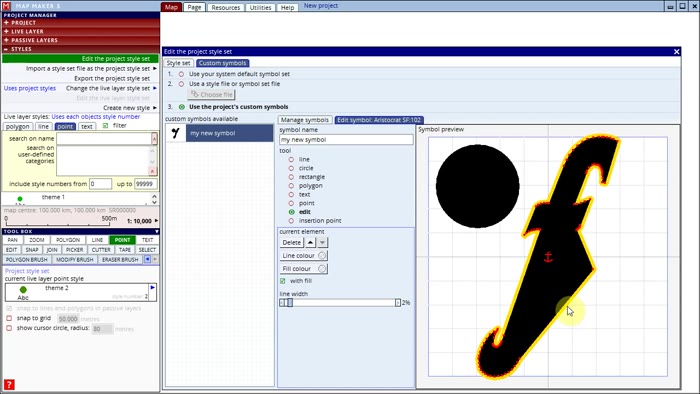Choose the circle tool radio
700x394 pixels.
[x=291, y=168]
